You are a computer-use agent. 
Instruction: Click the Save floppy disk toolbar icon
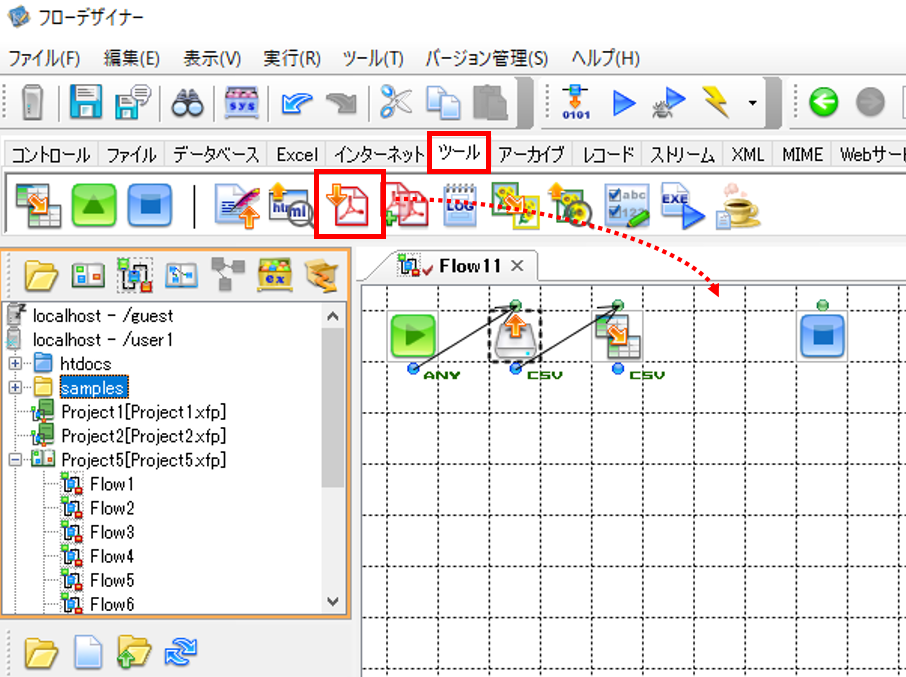coord(86,102)
